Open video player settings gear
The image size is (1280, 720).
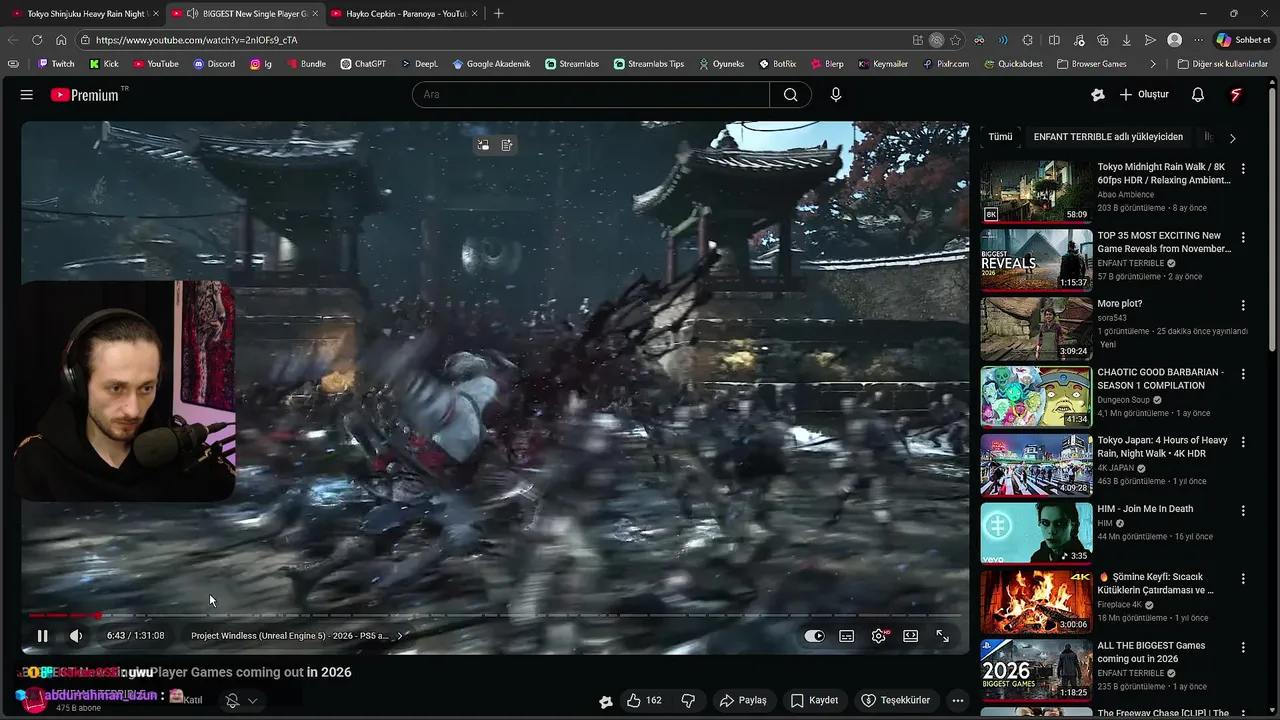coord(879,636)
